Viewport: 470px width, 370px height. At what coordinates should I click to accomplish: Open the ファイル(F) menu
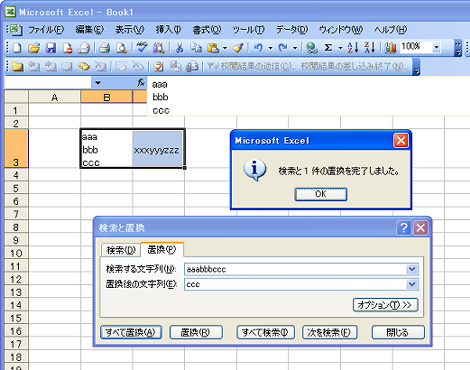46,30
